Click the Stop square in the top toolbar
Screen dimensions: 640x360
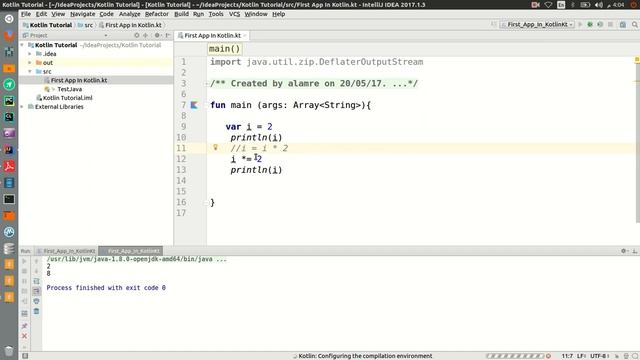(611, 24)
